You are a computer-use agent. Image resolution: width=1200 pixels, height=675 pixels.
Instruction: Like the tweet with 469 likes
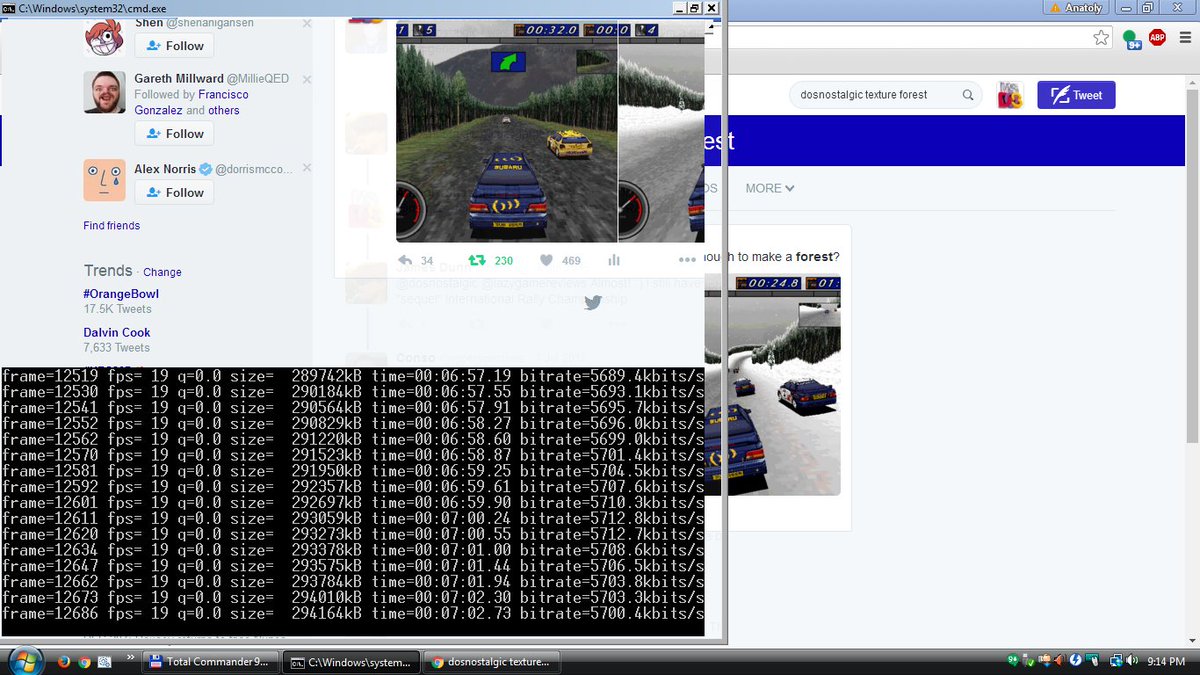(x=547, y=260)
